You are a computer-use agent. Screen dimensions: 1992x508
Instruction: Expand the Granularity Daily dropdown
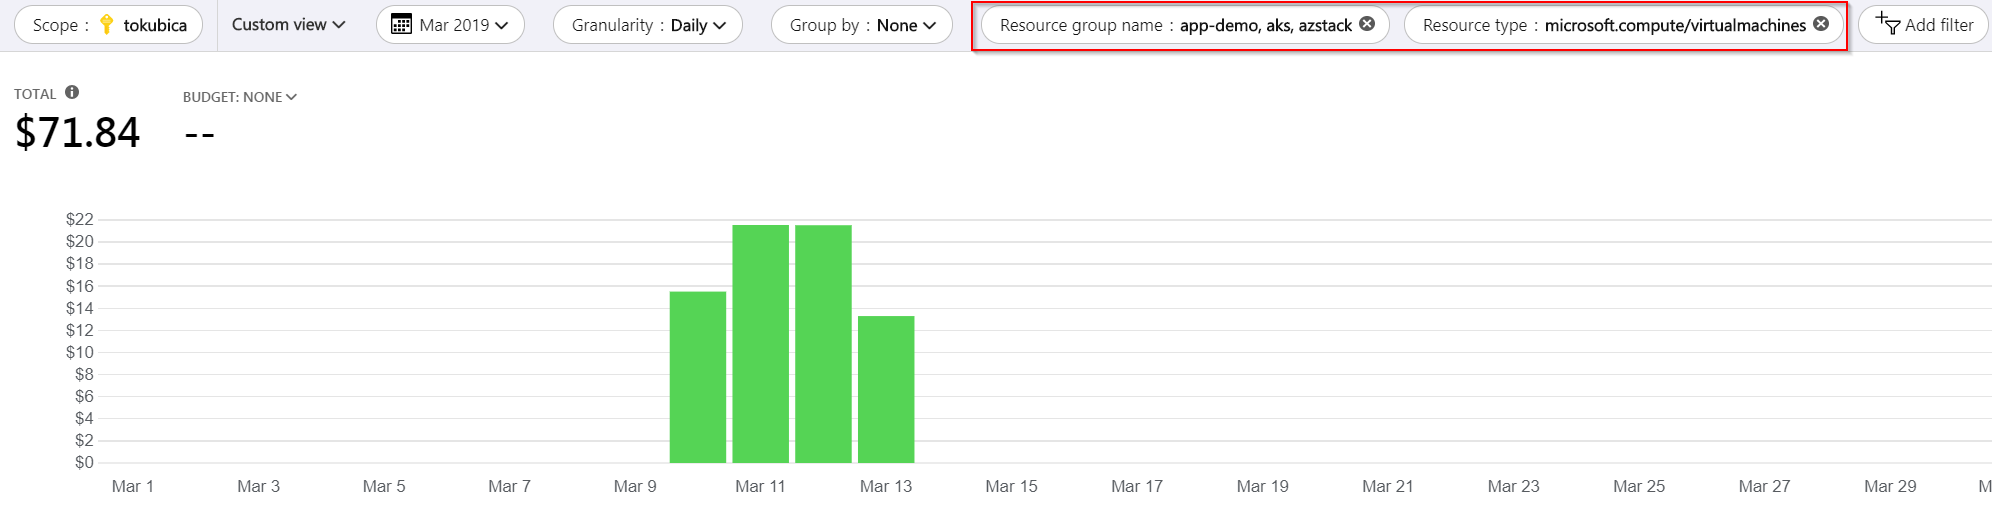648,24
